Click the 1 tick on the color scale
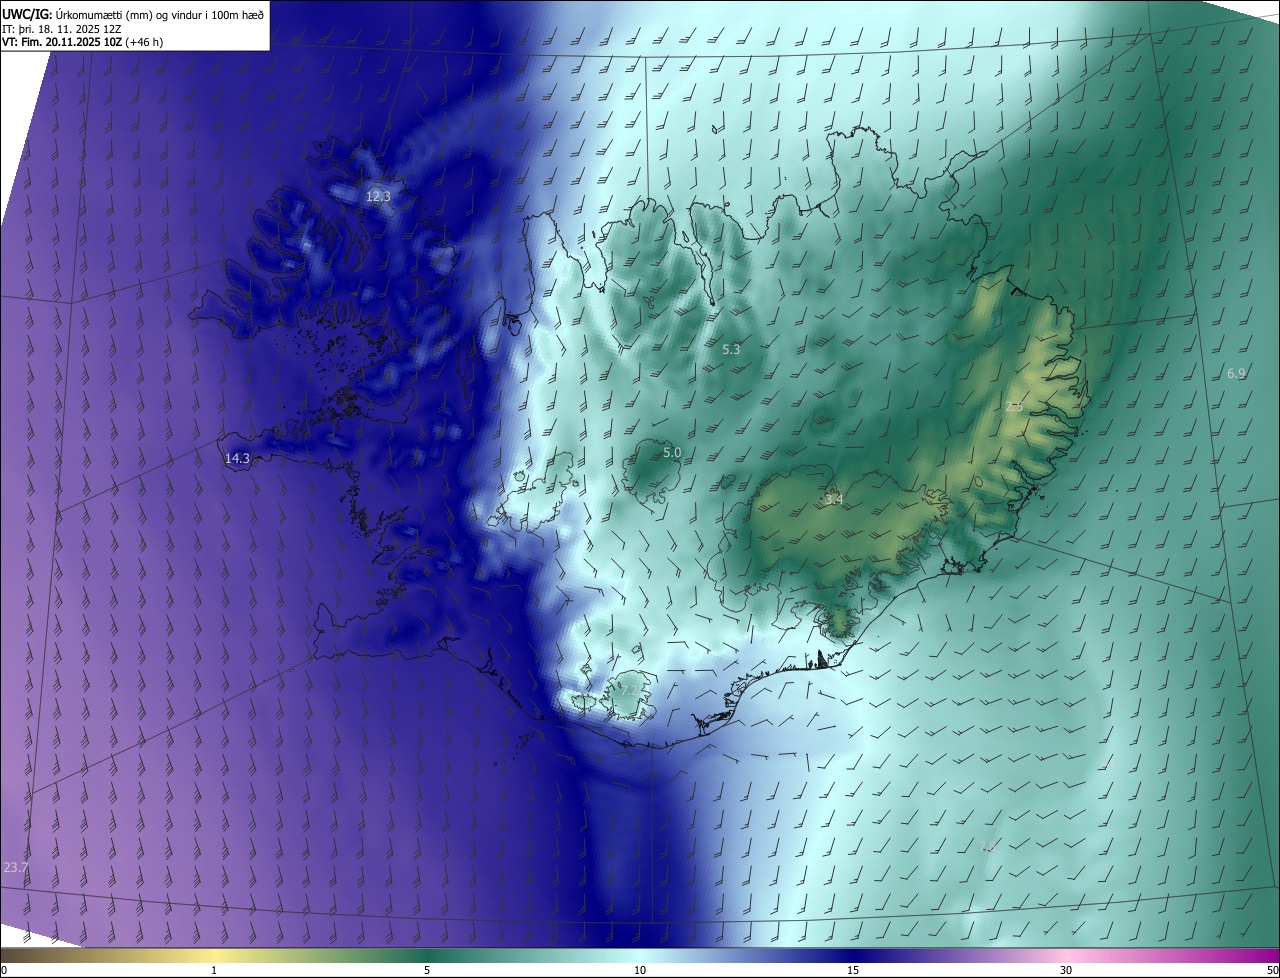 [x=214, y=970]
